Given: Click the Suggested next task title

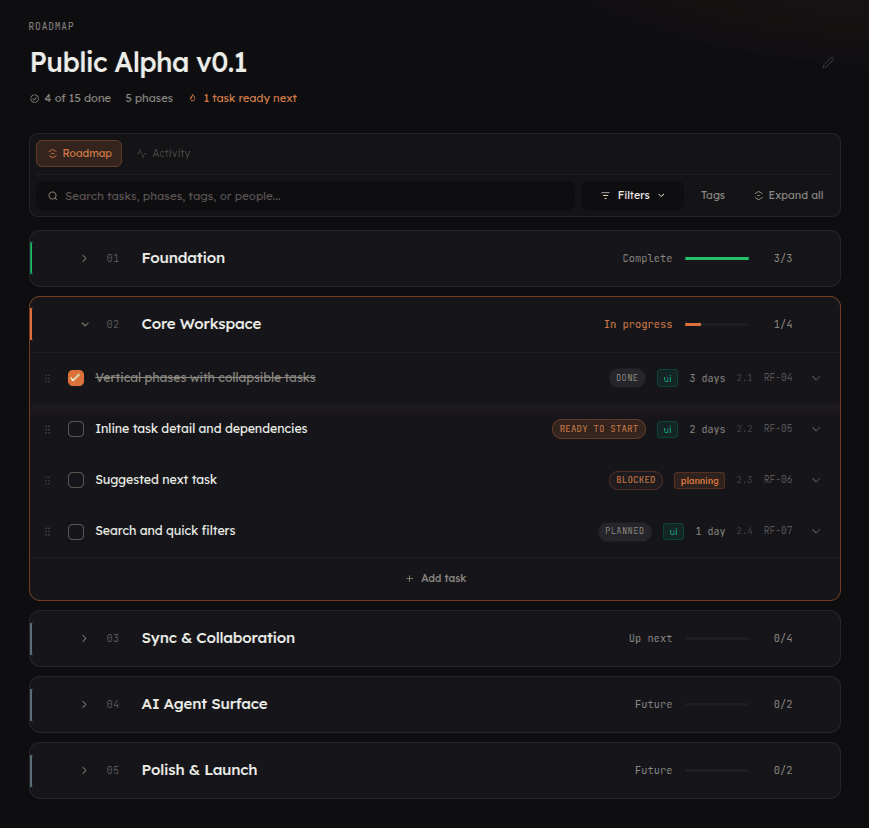Looking at the screenshot, I should 156,480.
